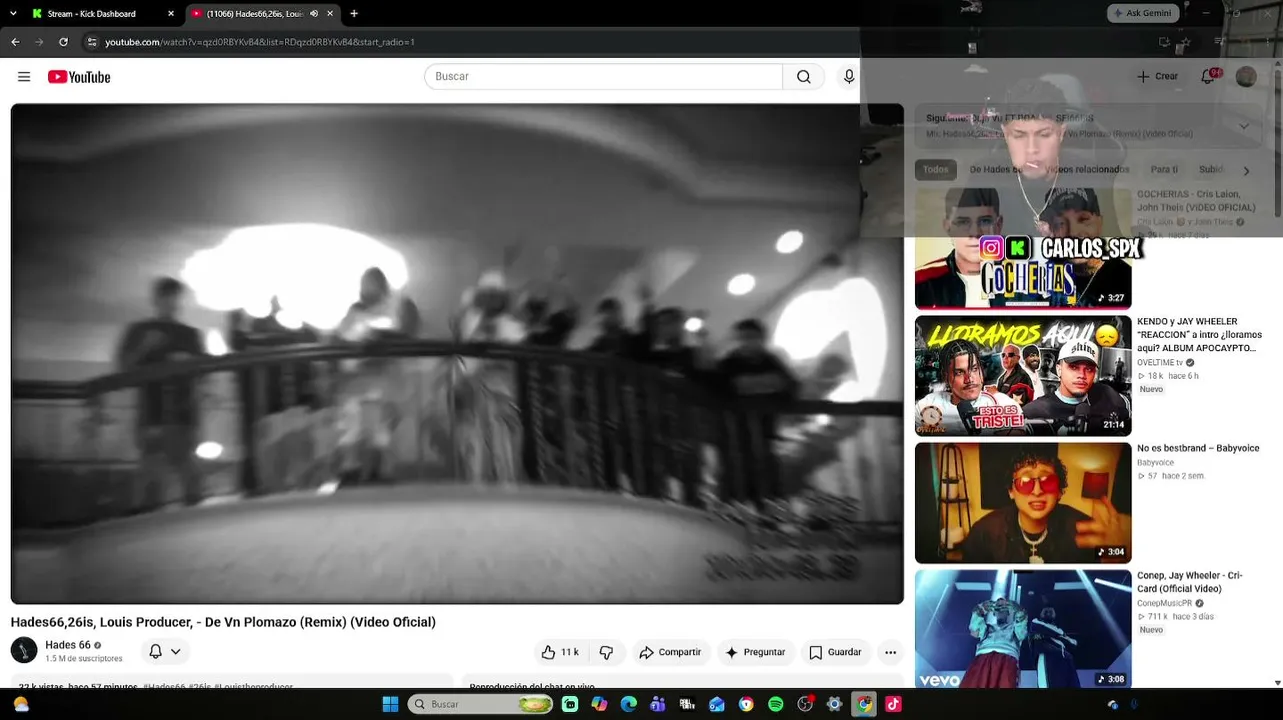This screenshot has height=720, width=1283.
Task: Like the video with thumbs up
Action: tap(560, 652)
